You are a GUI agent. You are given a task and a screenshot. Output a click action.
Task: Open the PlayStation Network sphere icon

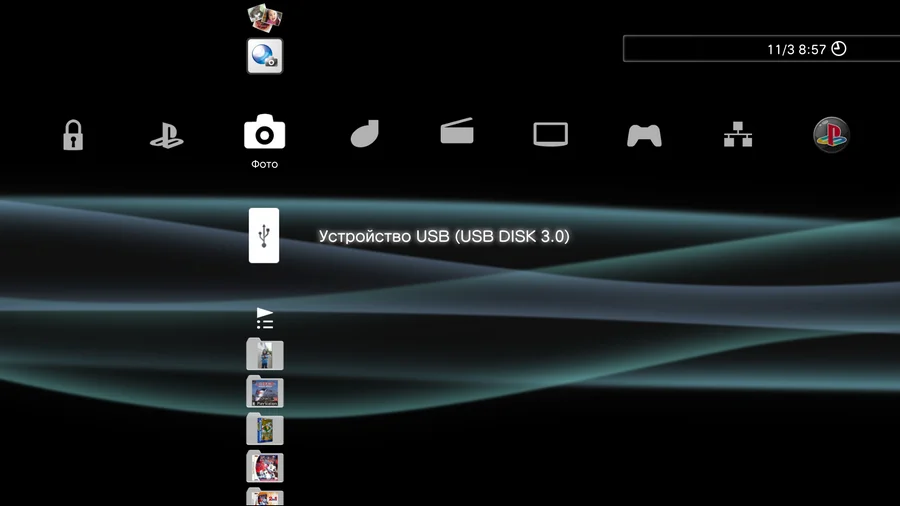(x=831, y=135)
